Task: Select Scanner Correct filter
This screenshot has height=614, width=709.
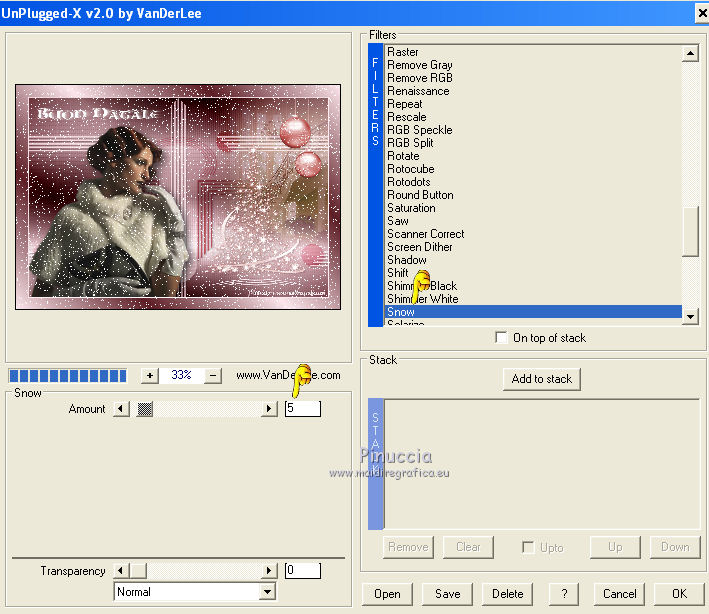Action: 533,234
